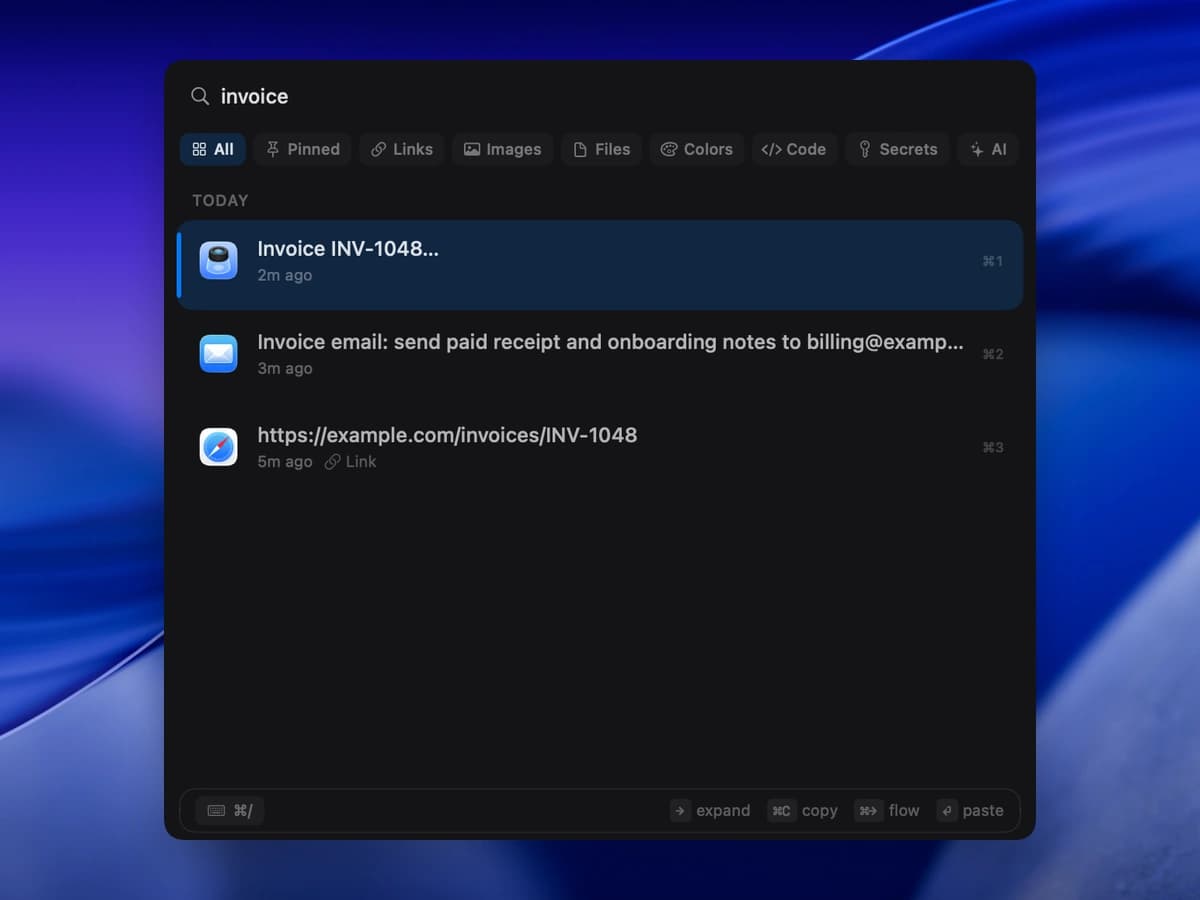Click the "3m ago" timestamp
The image size is (1200, 900).
click(x=285, y=368)
